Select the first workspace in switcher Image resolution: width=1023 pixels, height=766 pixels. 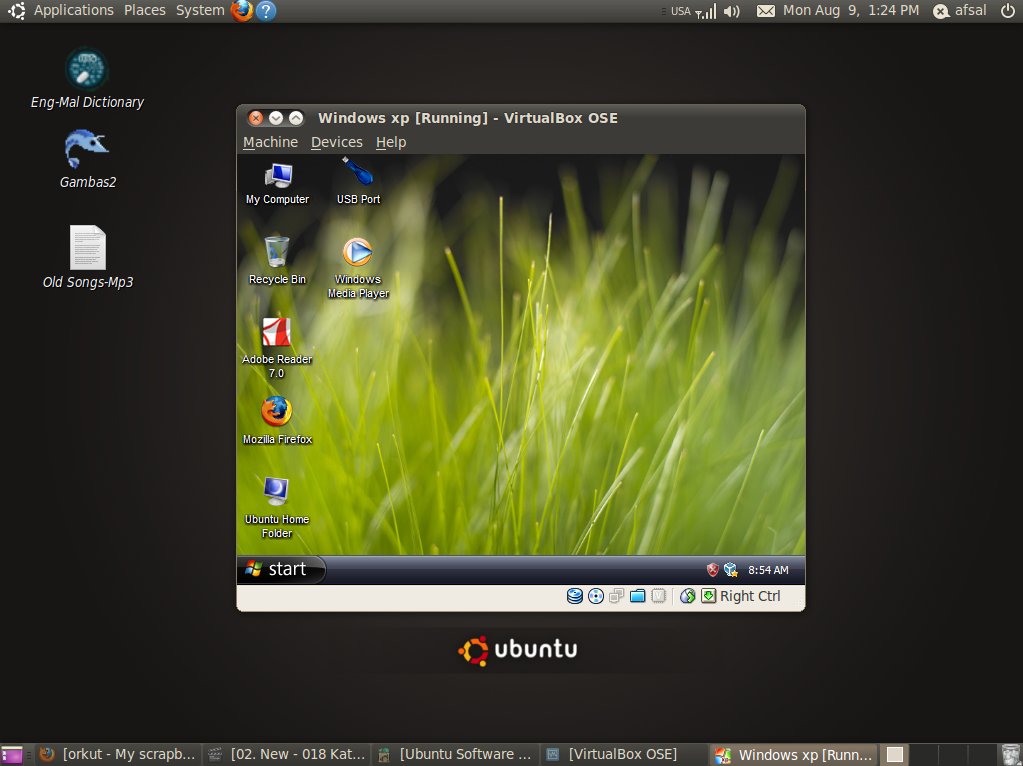click(894, 755)
